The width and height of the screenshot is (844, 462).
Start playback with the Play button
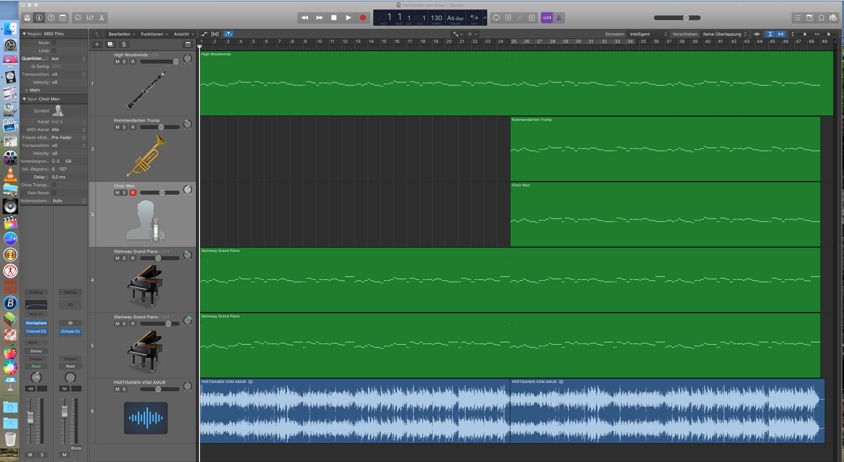348,18
